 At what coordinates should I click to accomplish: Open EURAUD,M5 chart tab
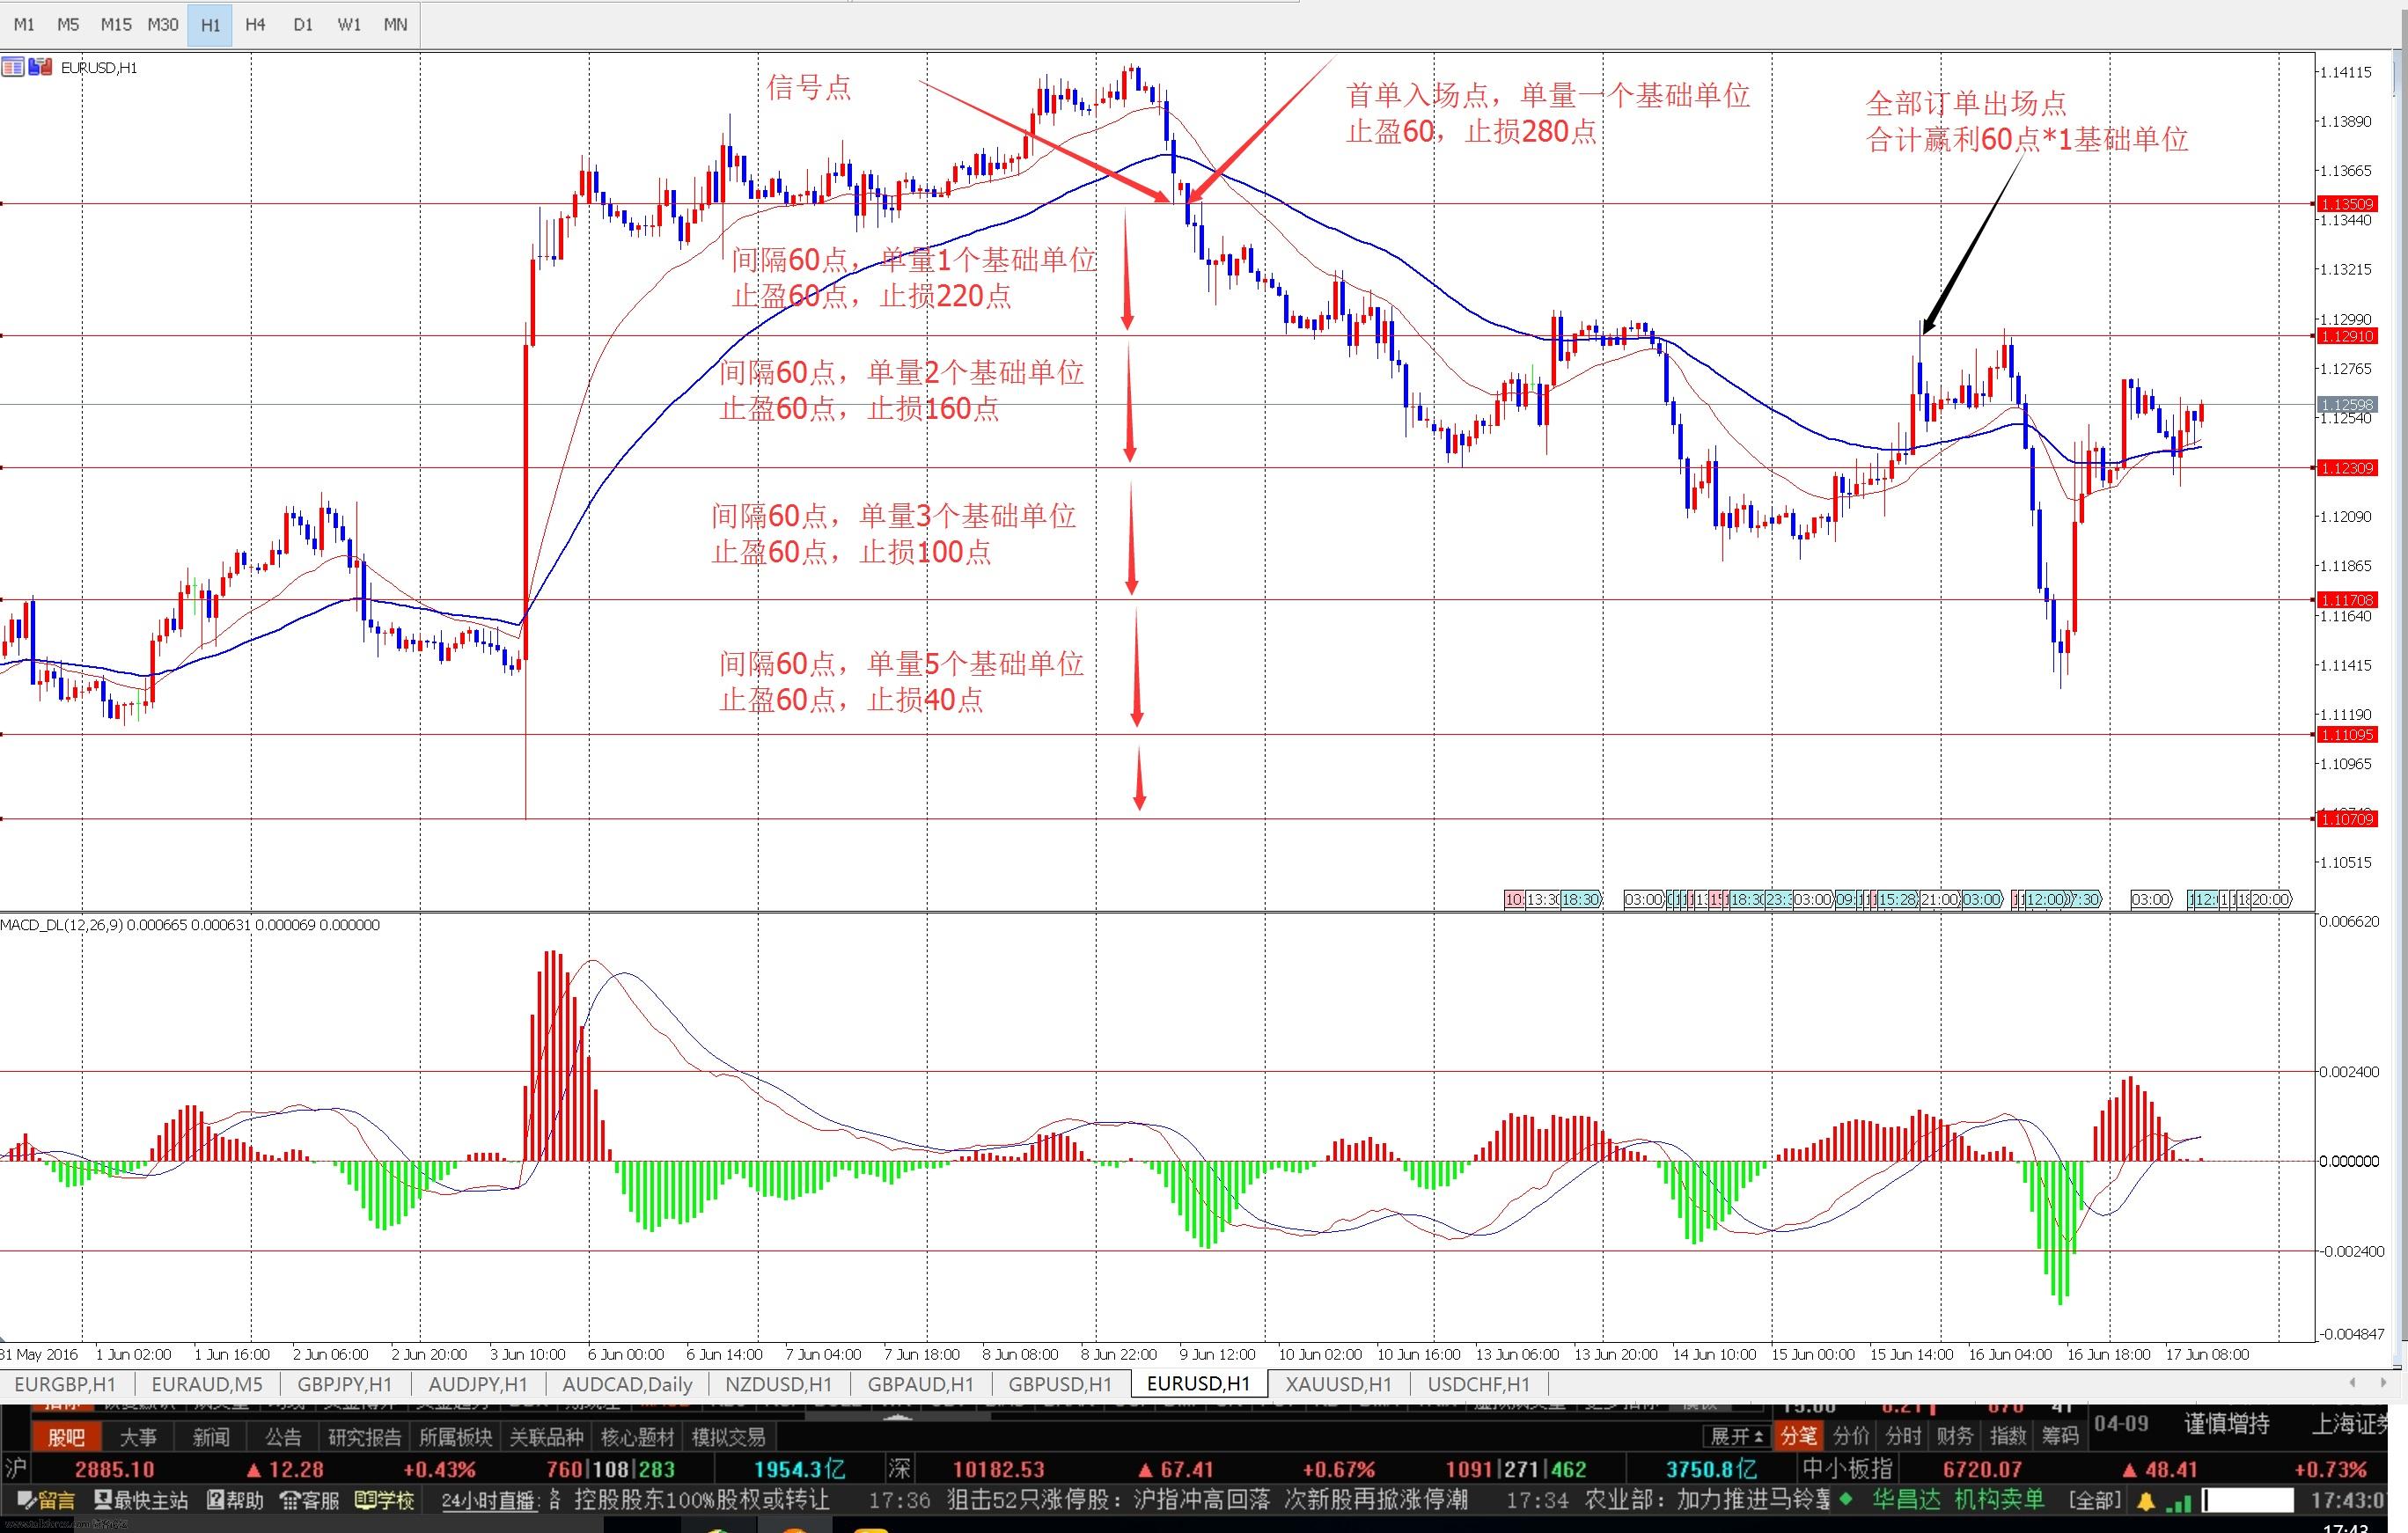pos(207,1384)
